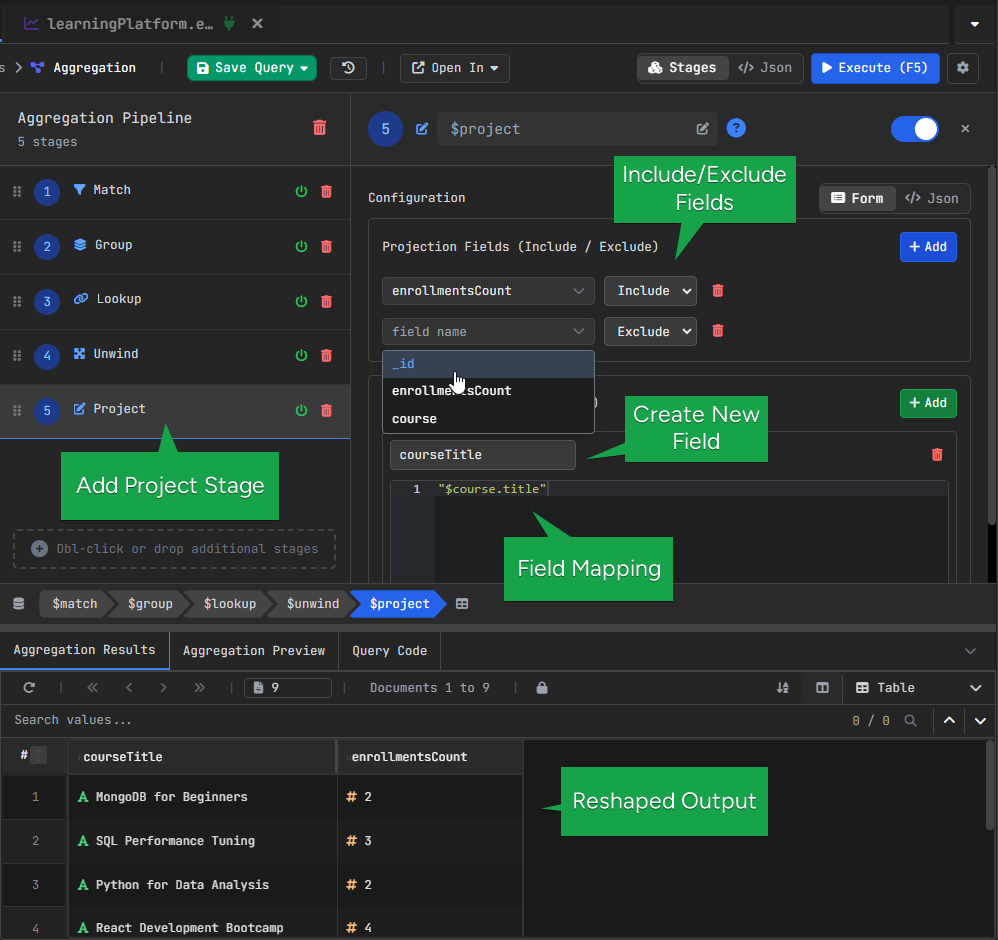
Task: Click the lock icon in results toolbar
Action: click(x=542, y=687)
